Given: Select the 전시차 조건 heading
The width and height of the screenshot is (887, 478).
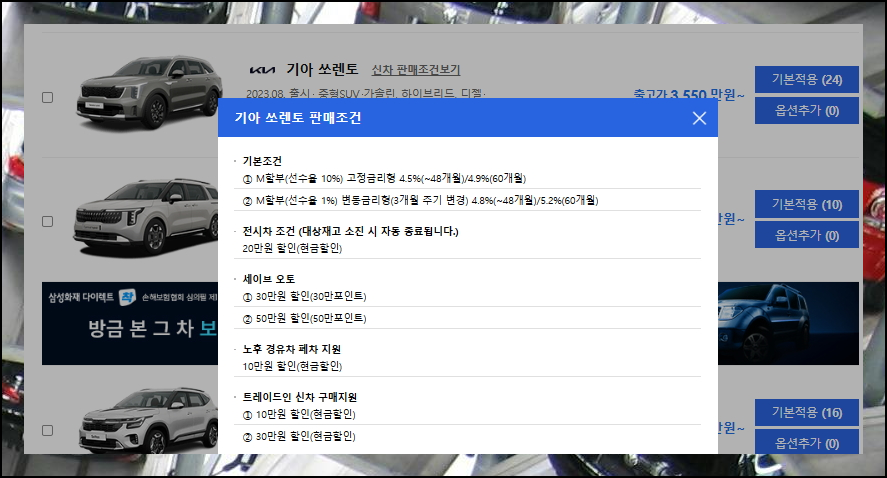Looking at the screenshot, I should click(x=350, y=231).
